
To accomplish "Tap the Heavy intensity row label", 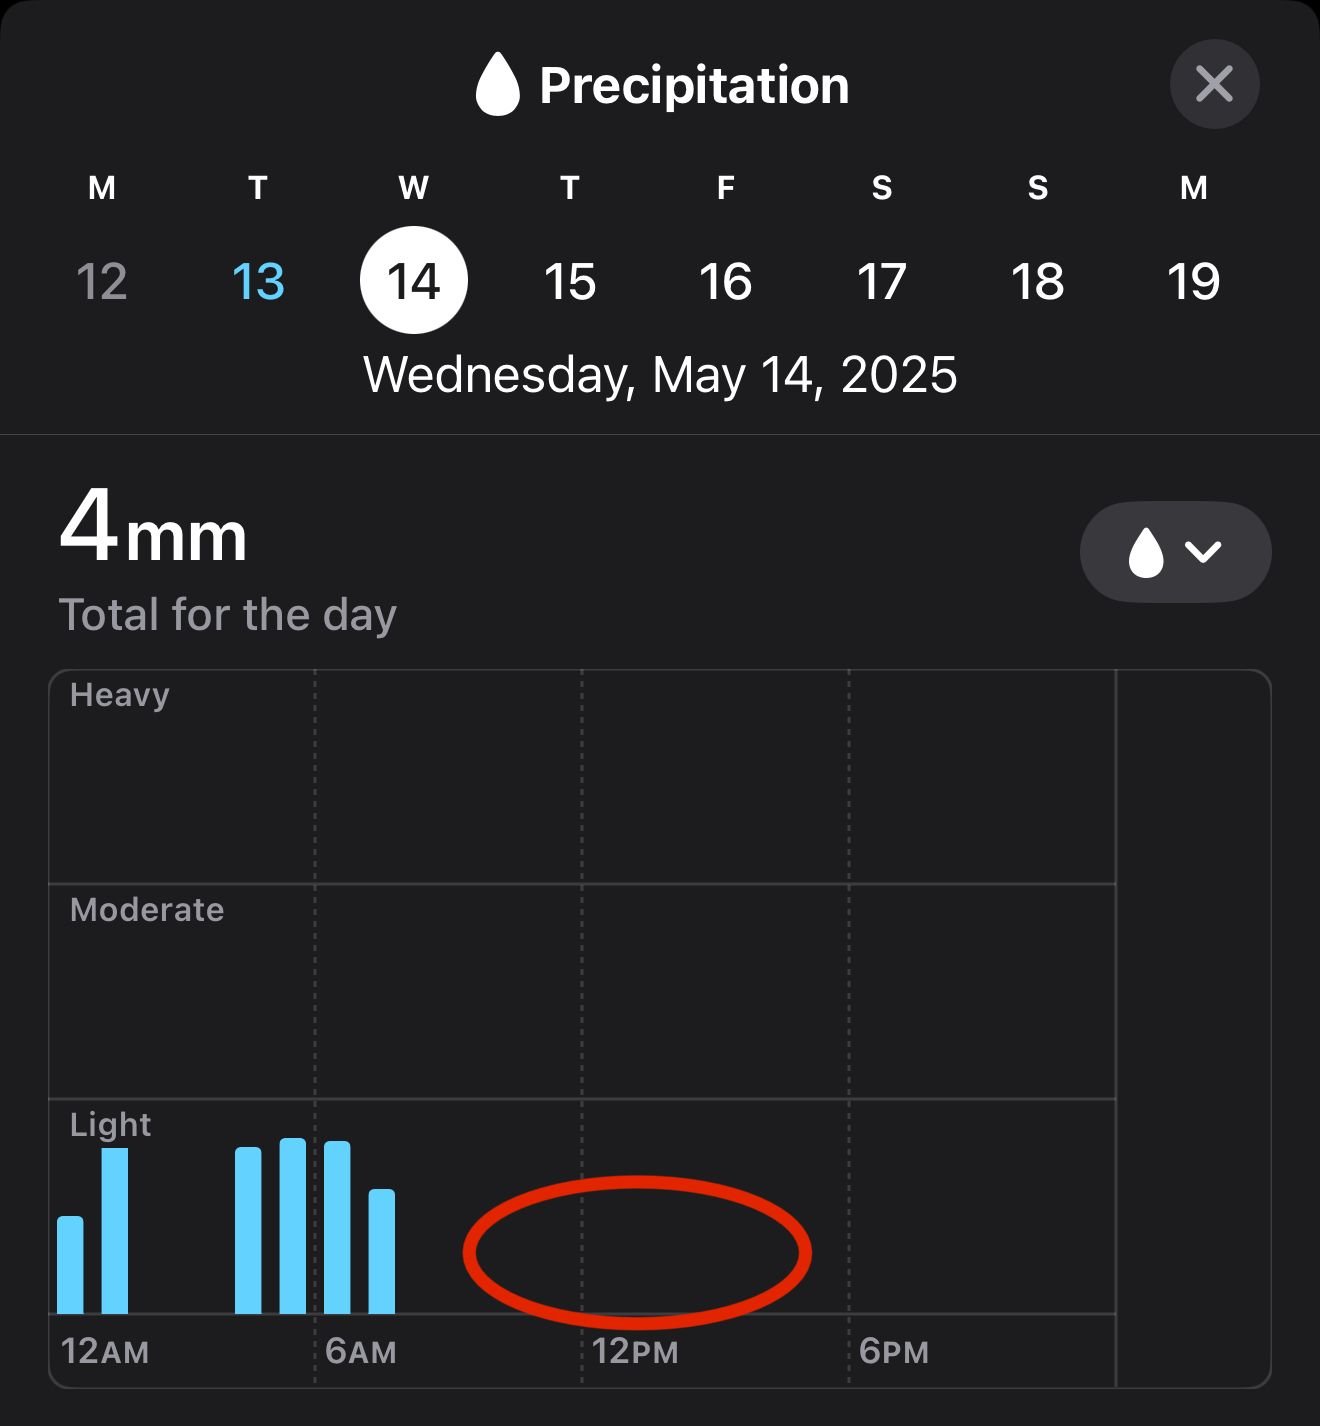I will [120, 695].
